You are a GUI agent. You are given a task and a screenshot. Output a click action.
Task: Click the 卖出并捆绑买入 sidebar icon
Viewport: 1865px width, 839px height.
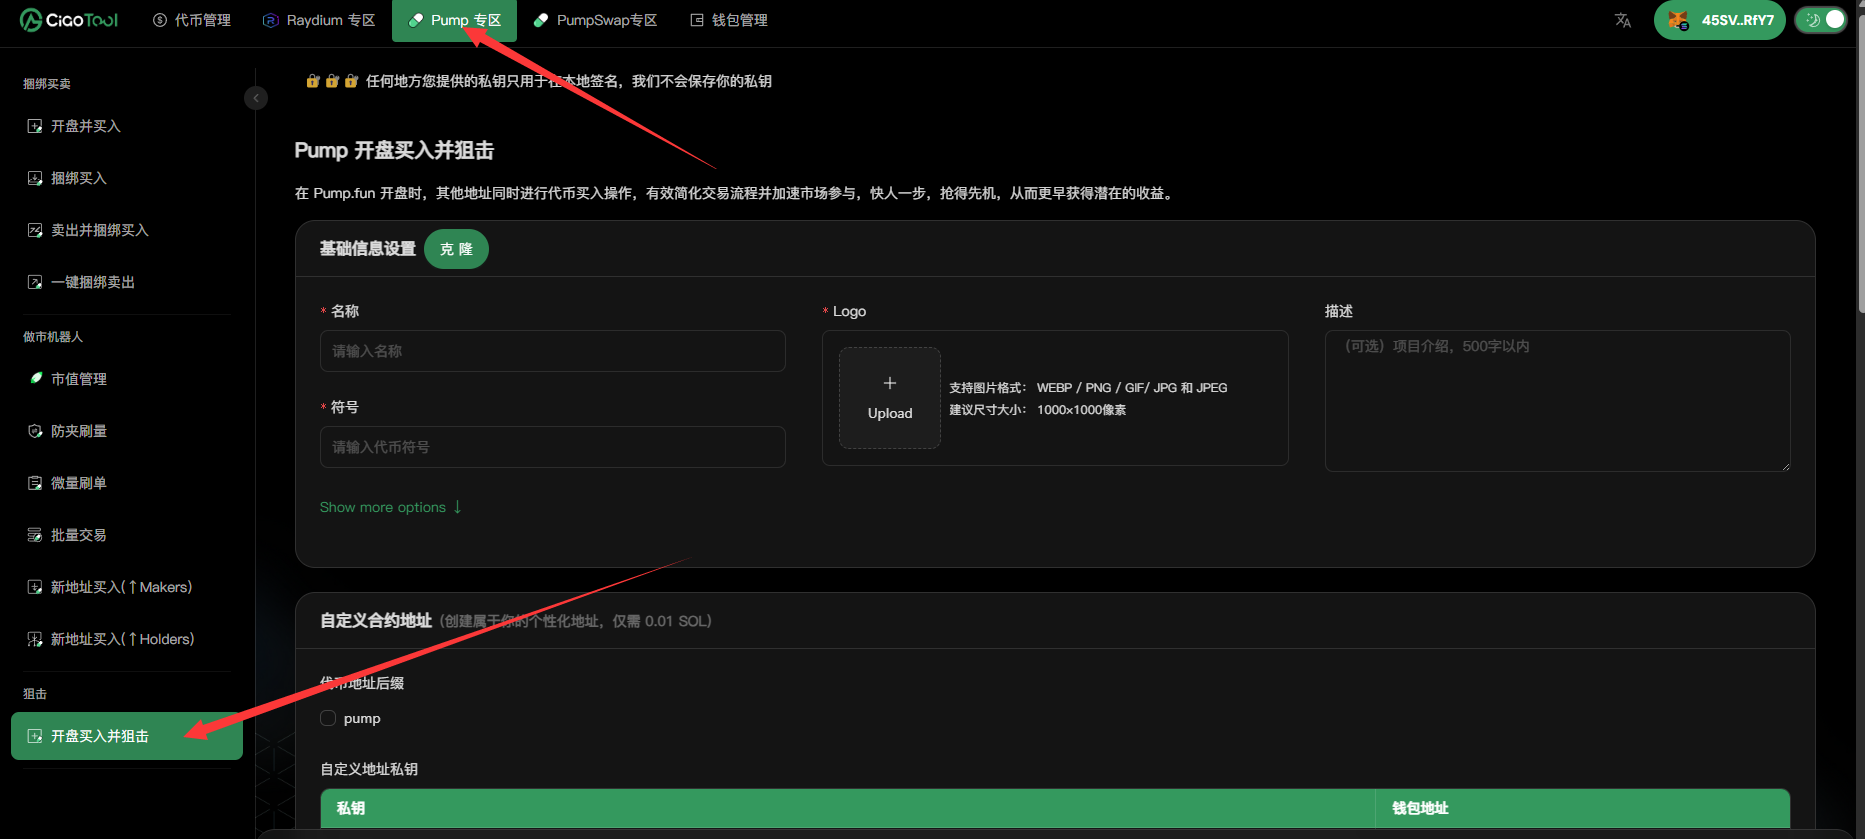pos(35,230)
